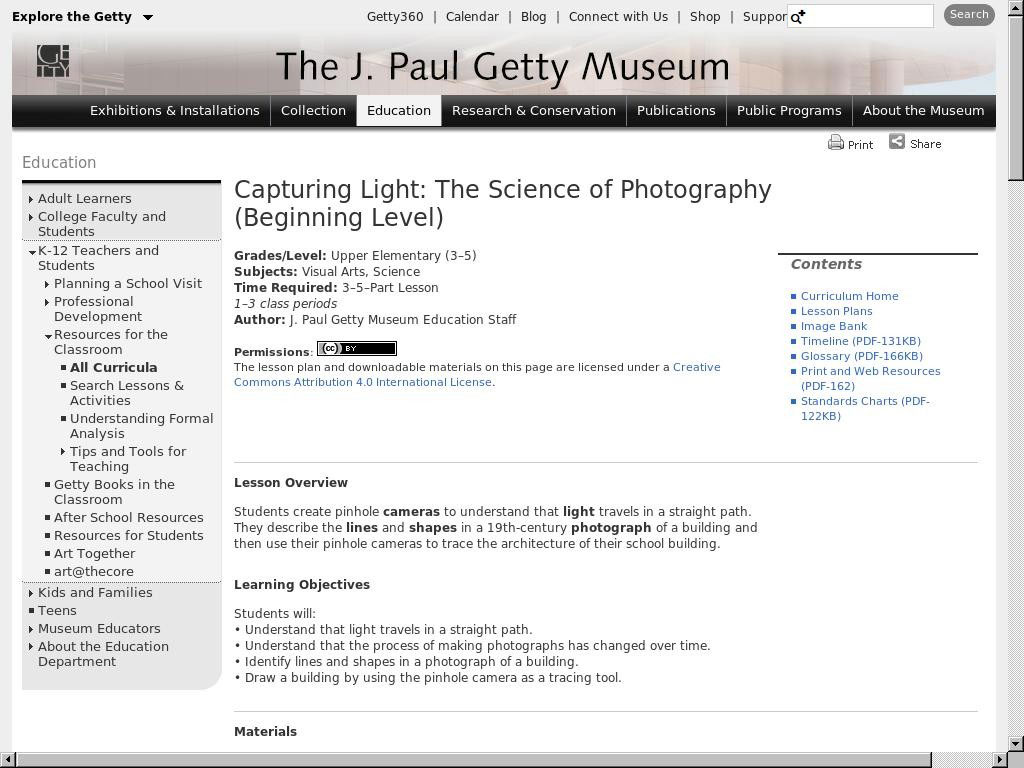Open About the Museum tab
Screen dimensions: 1024x768
pos(923,110)
